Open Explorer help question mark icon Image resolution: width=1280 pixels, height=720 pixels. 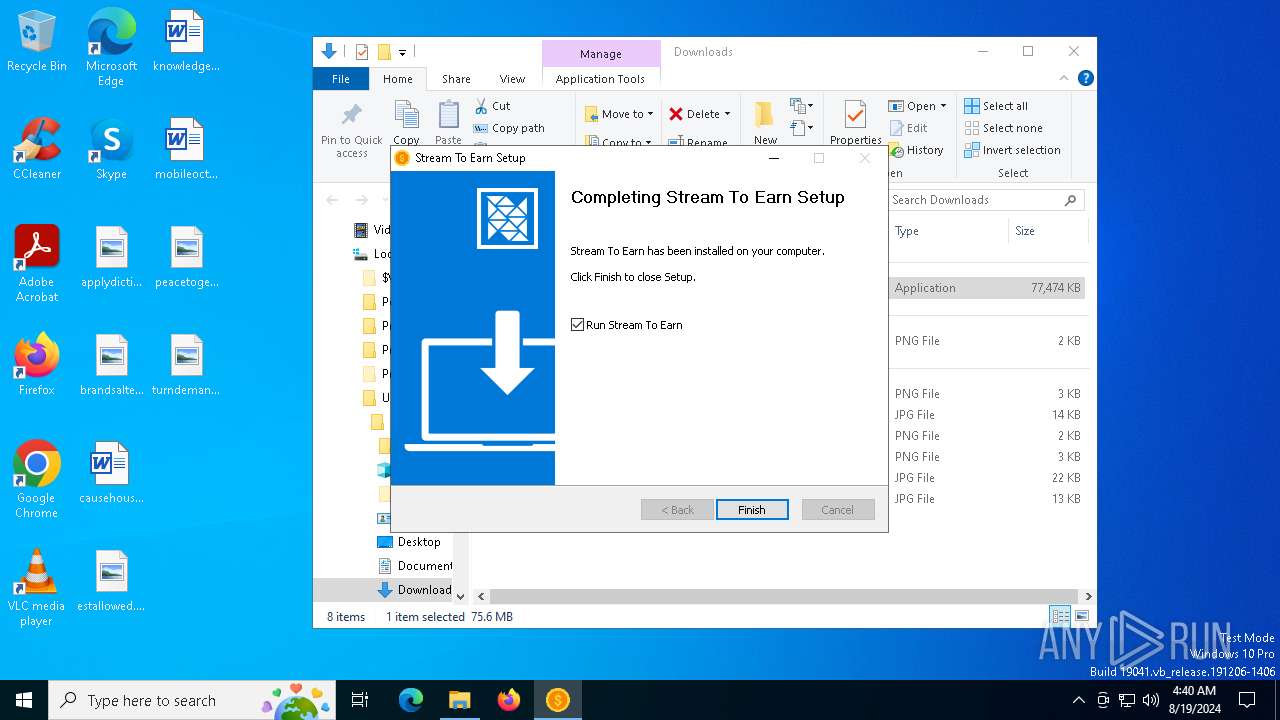[x=1085, y=78]
